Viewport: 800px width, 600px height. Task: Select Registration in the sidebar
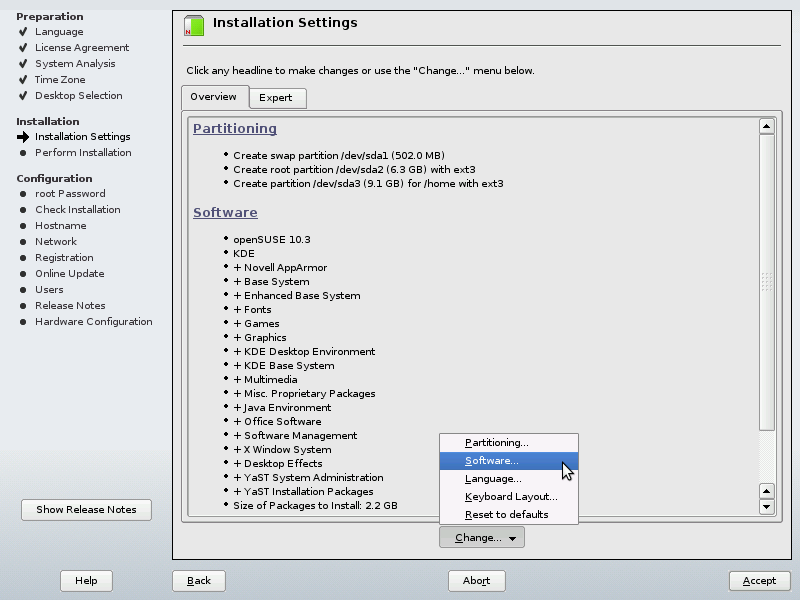tap(64, 258)
